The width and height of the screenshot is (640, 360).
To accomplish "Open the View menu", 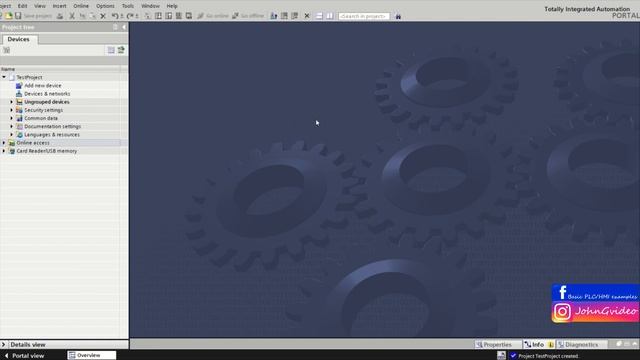I will tap(40, 6).
